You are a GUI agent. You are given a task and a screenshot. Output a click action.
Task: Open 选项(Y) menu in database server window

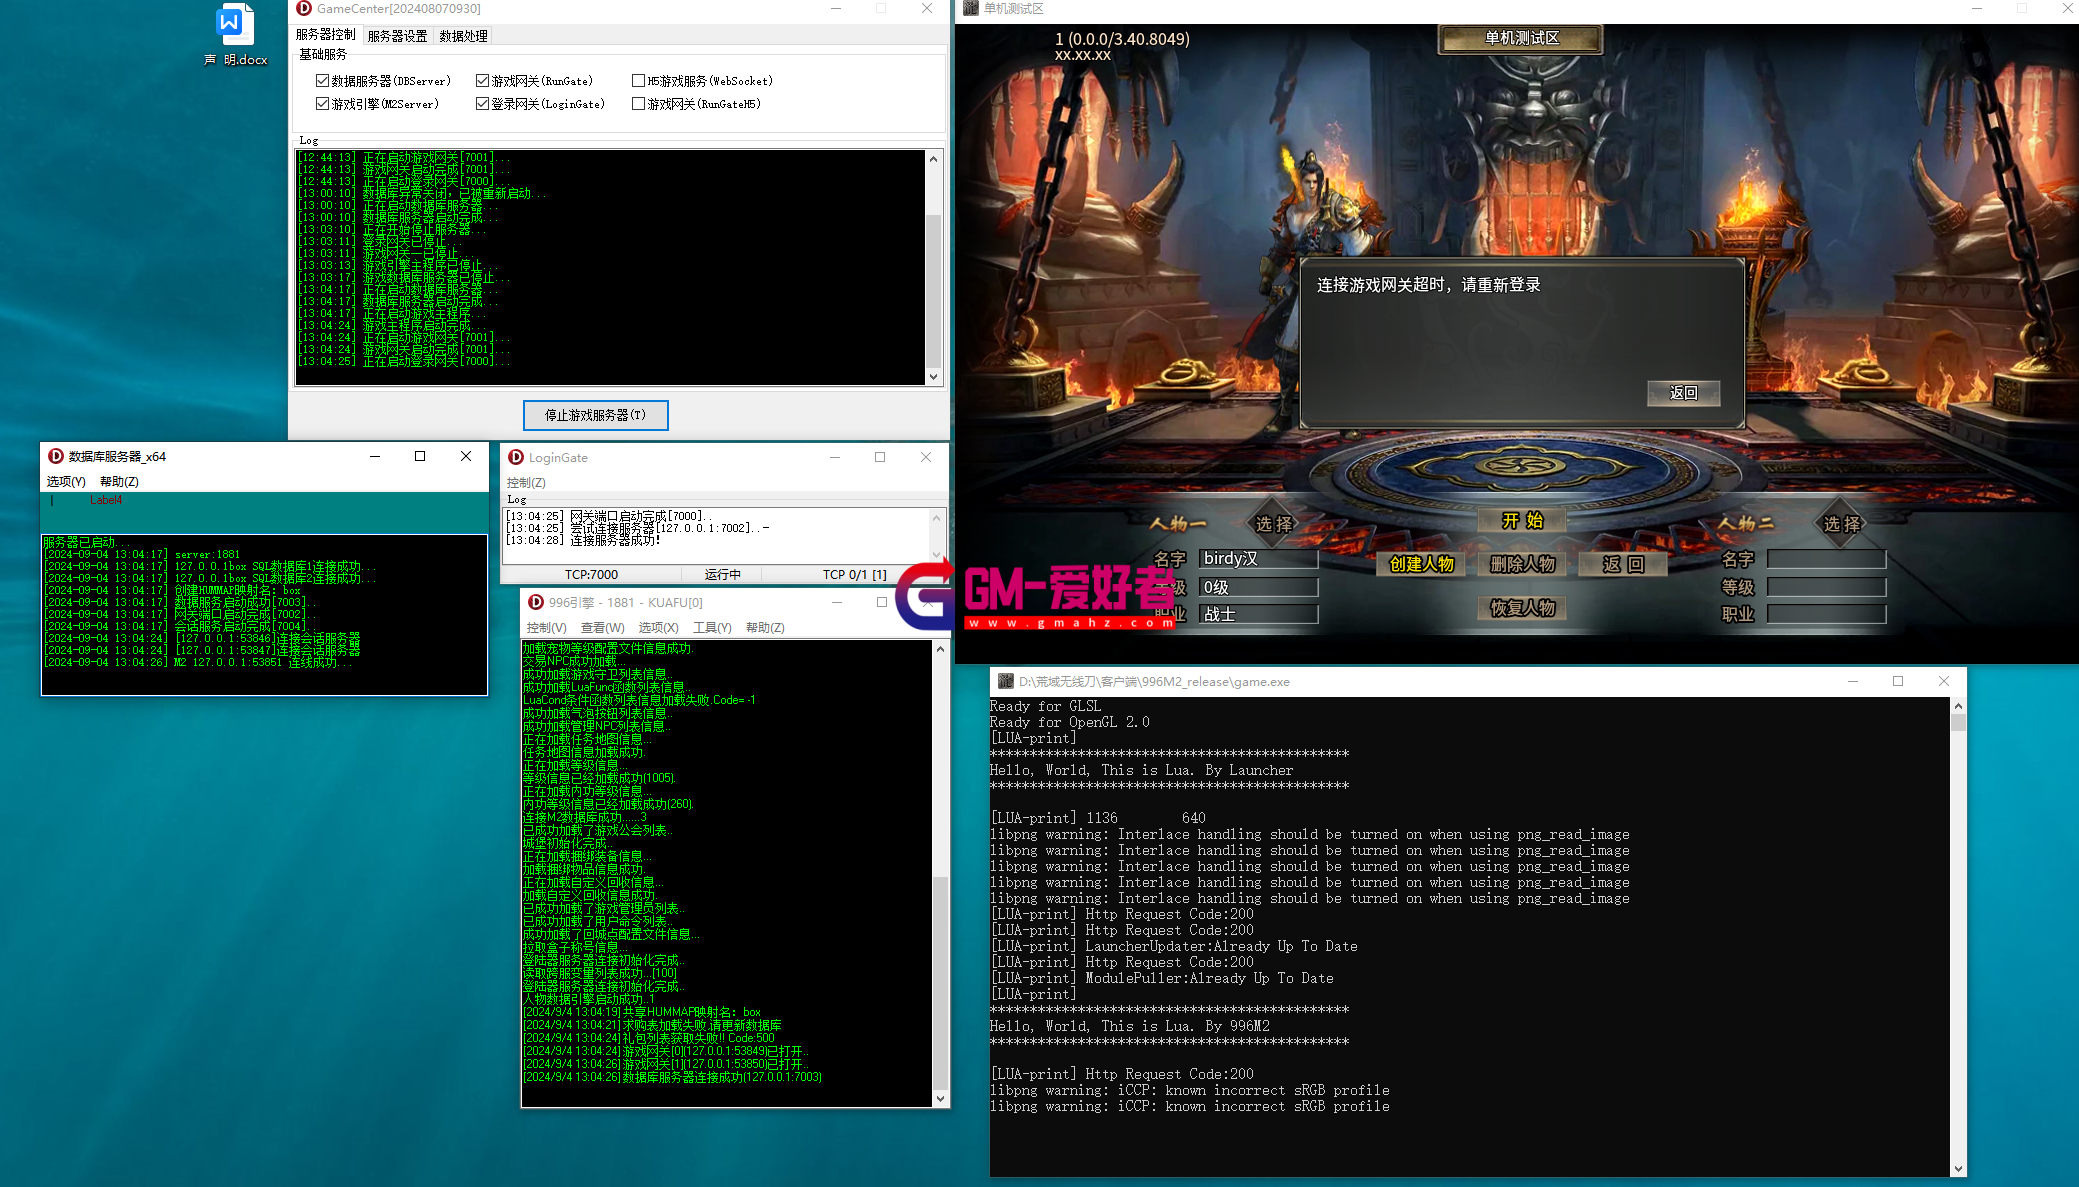(66, 482)
